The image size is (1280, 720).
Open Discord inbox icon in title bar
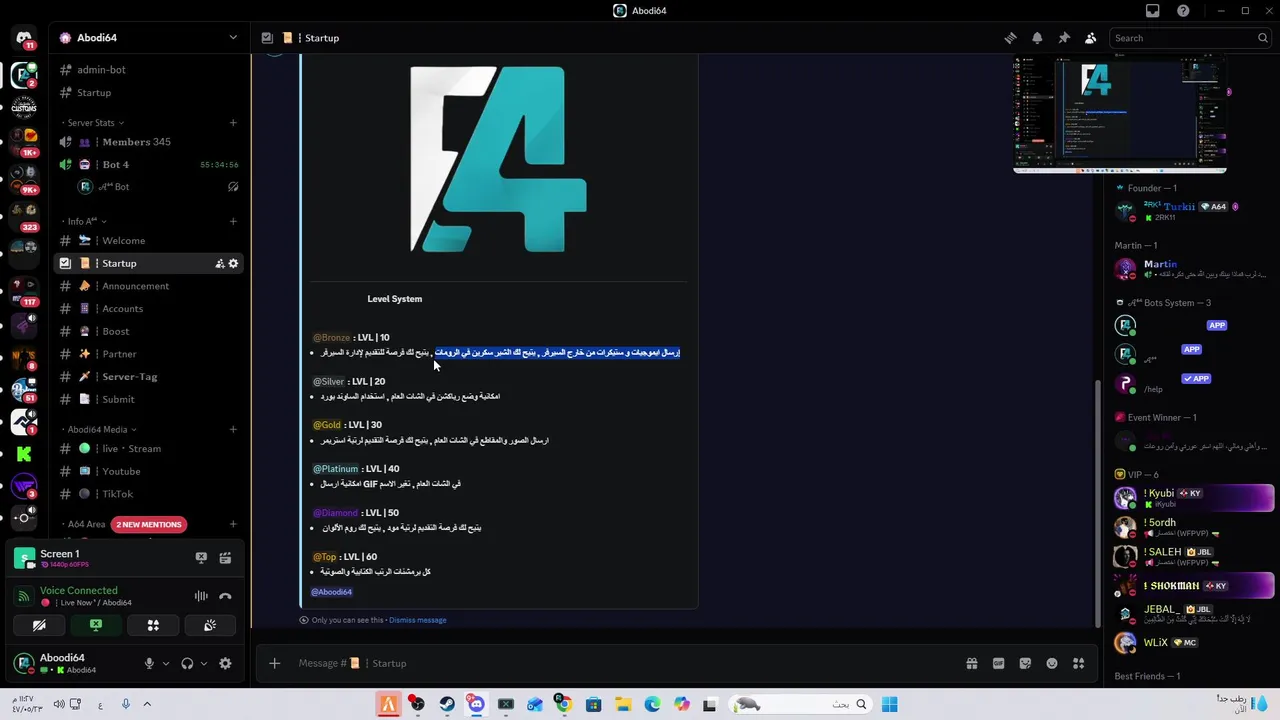pos(1153,11)
